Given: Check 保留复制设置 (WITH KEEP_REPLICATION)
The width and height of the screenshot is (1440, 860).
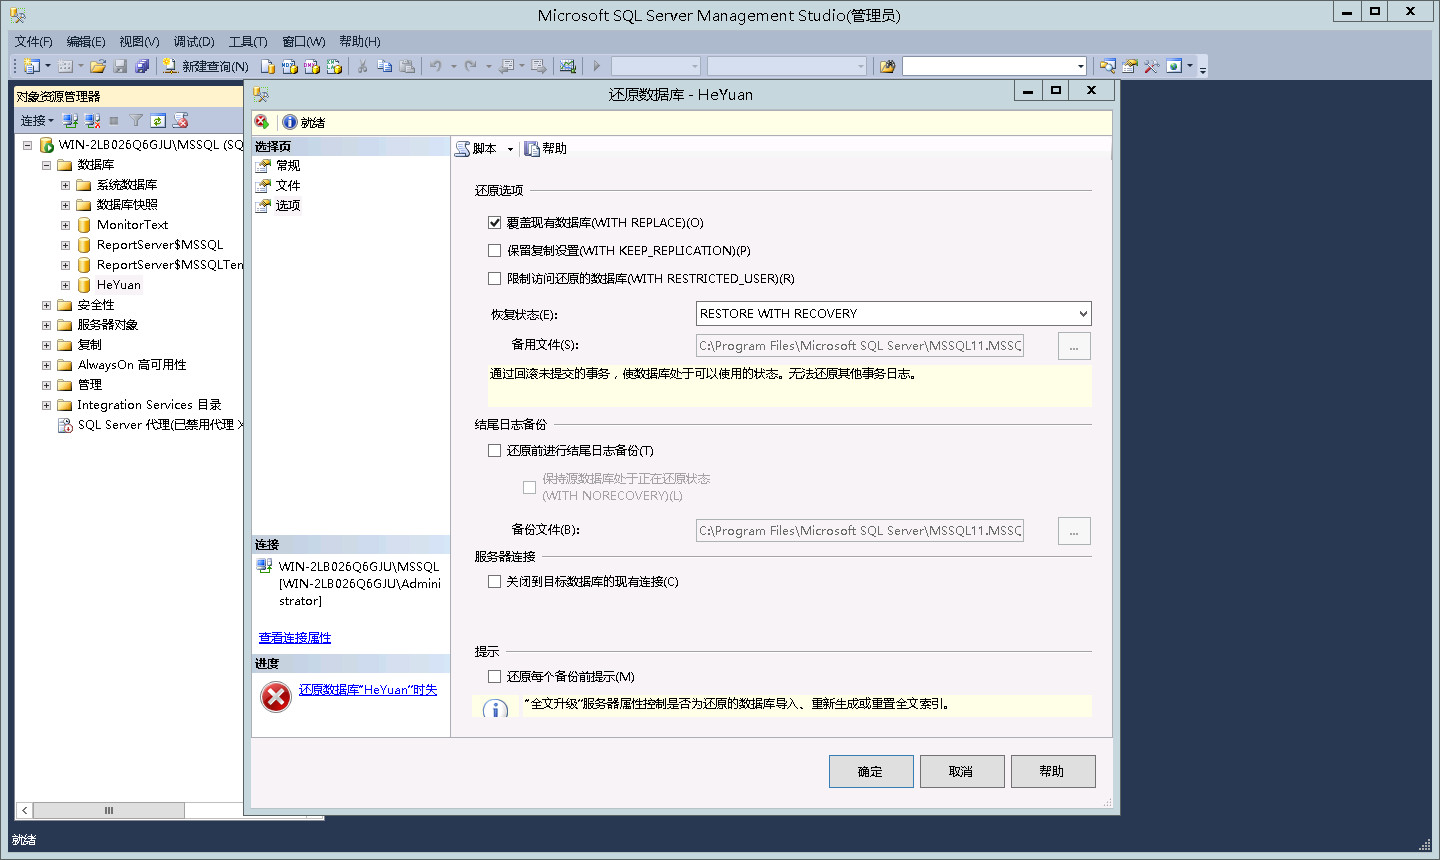Looking at the screenshot, I should [x=494, y=251].
